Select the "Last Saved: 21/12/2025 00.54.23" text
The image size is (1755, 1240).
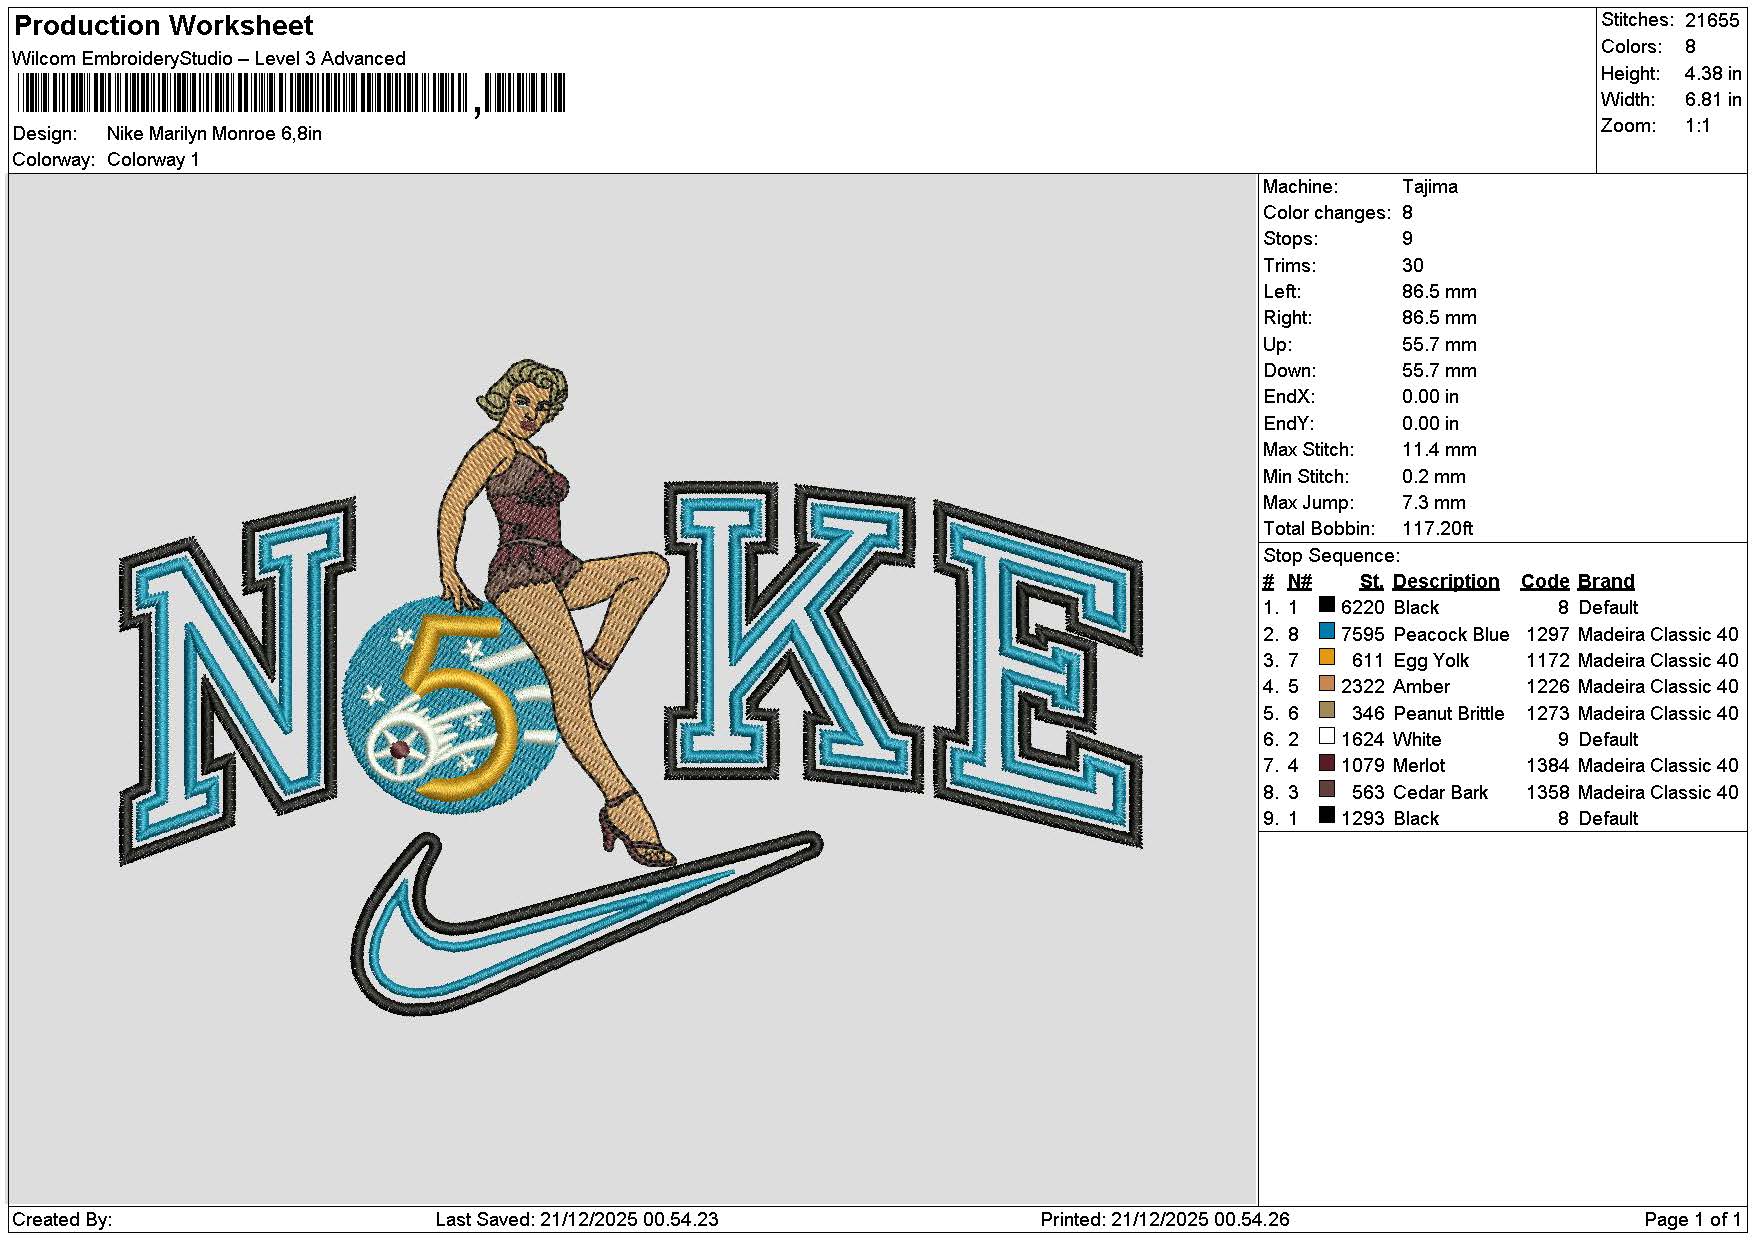577,1220
